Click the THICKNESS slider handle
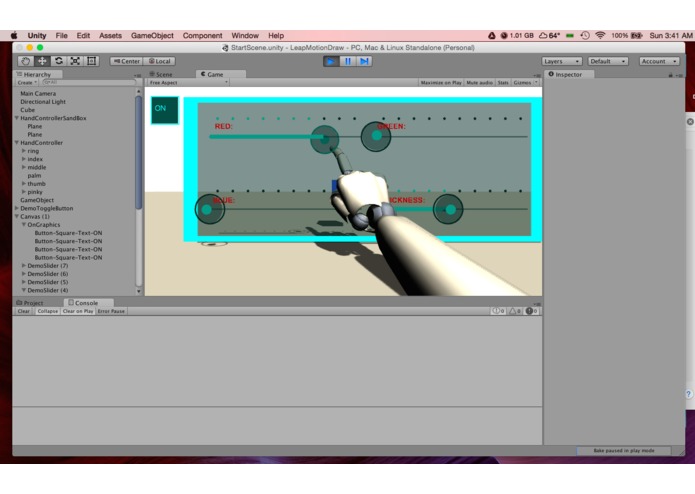 pos(448,209)
